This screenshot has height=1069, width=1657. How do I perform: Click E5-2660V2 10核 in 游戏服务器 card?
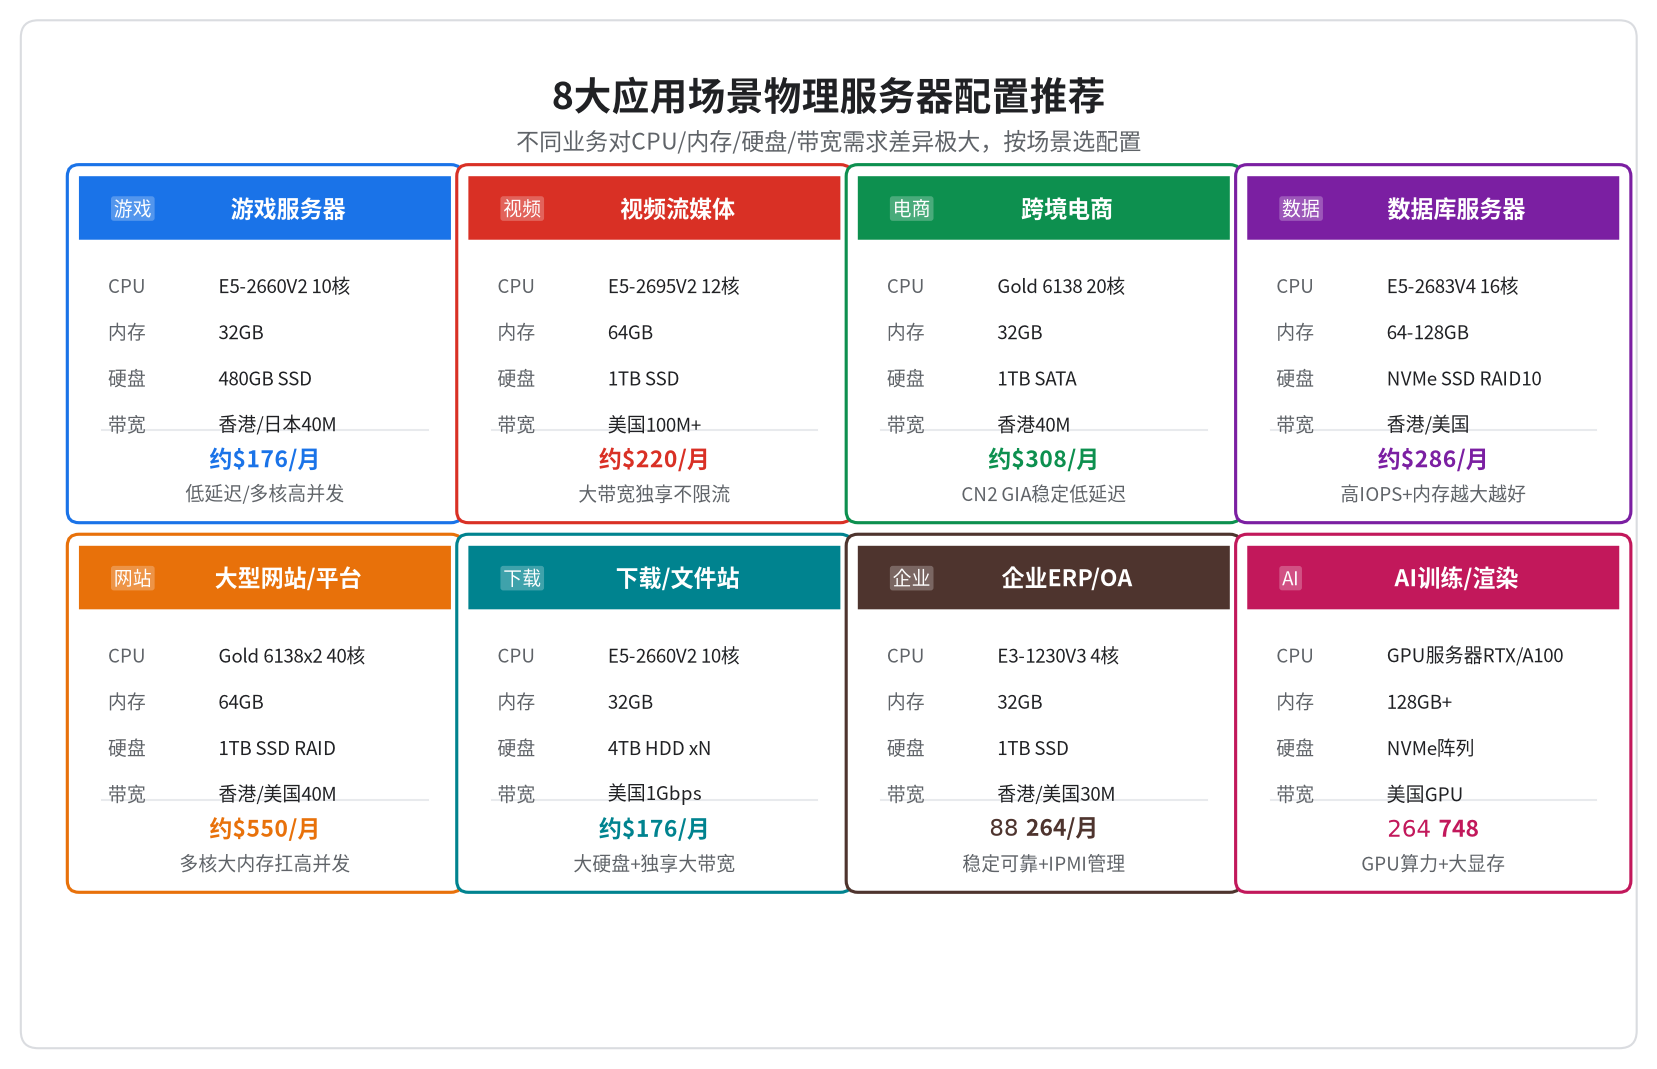tap(284, 286)
